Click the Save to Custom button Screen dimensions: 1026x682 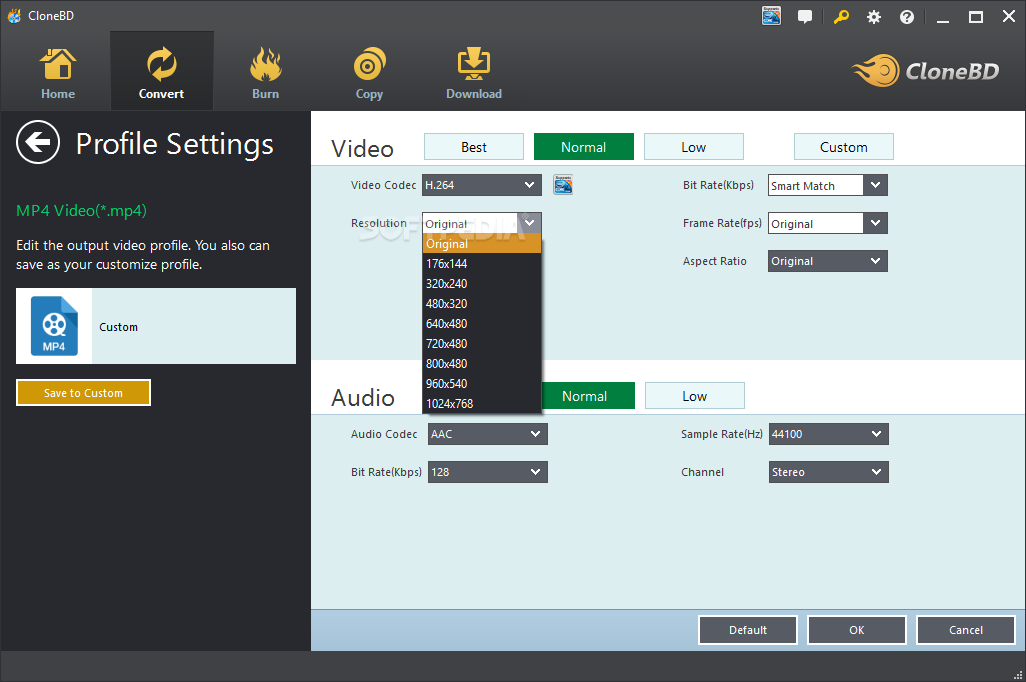point(83,393)
